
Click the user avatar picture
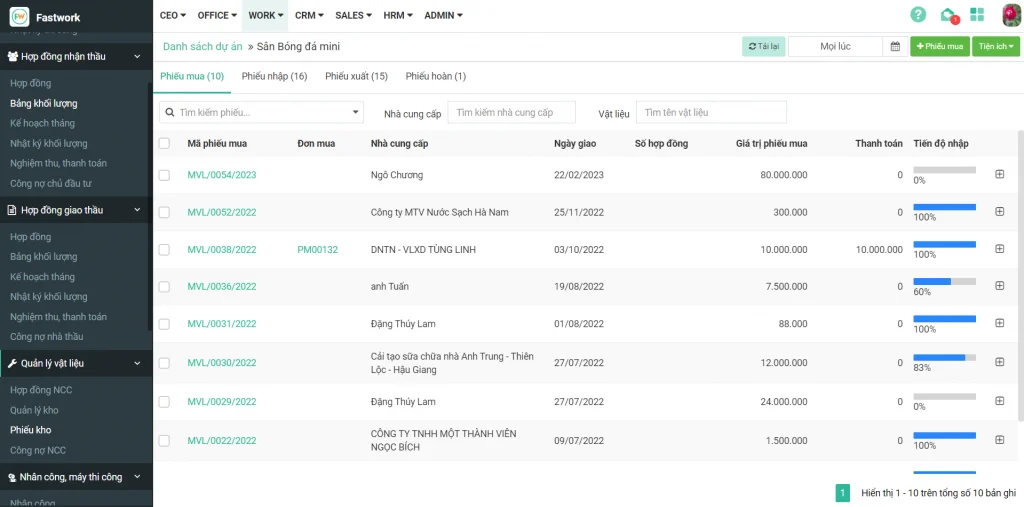[x=1010, y=15]
